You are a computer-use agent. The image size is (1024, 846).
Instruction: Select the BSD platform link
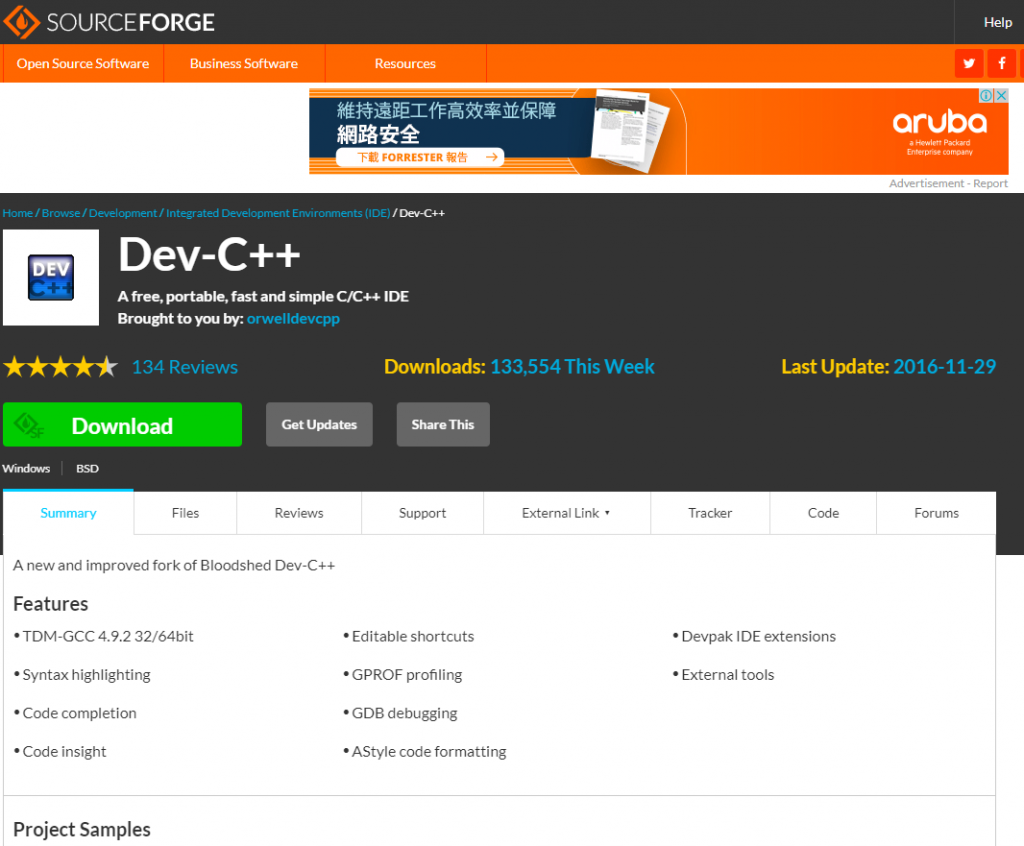point(88,468)
